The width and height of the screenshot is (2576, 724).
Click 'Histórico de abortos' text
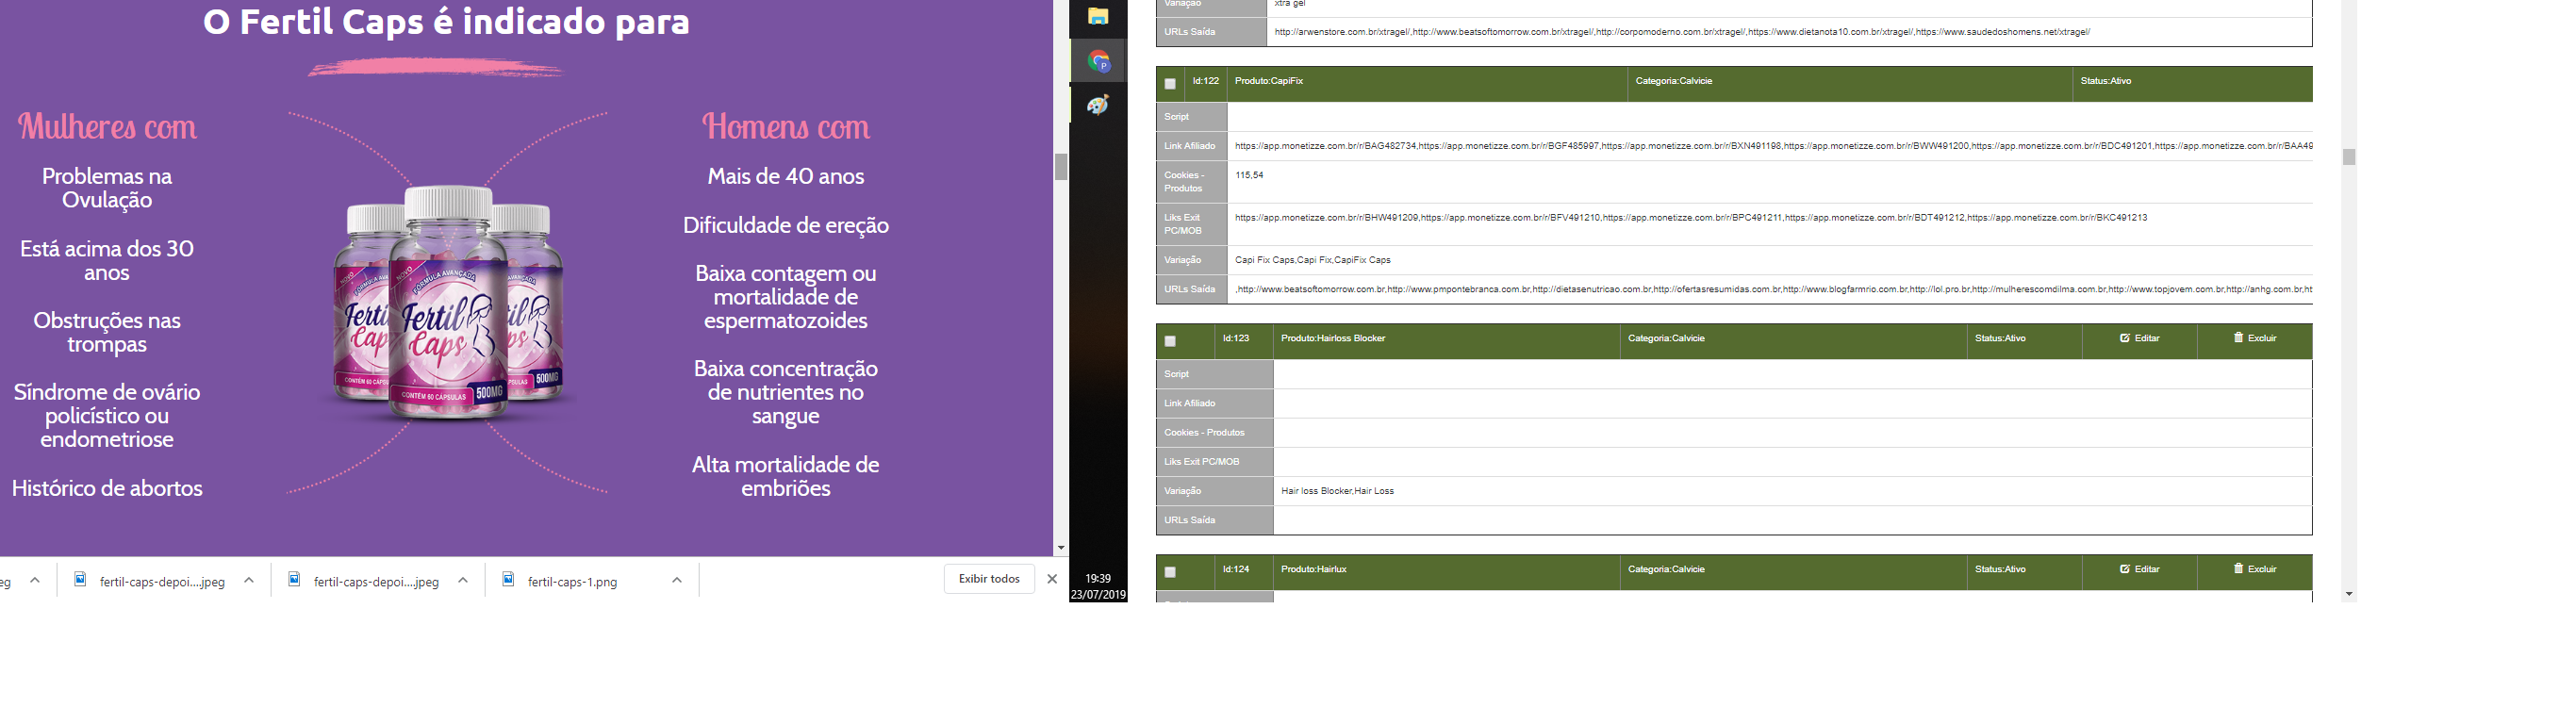coord(107,488)
